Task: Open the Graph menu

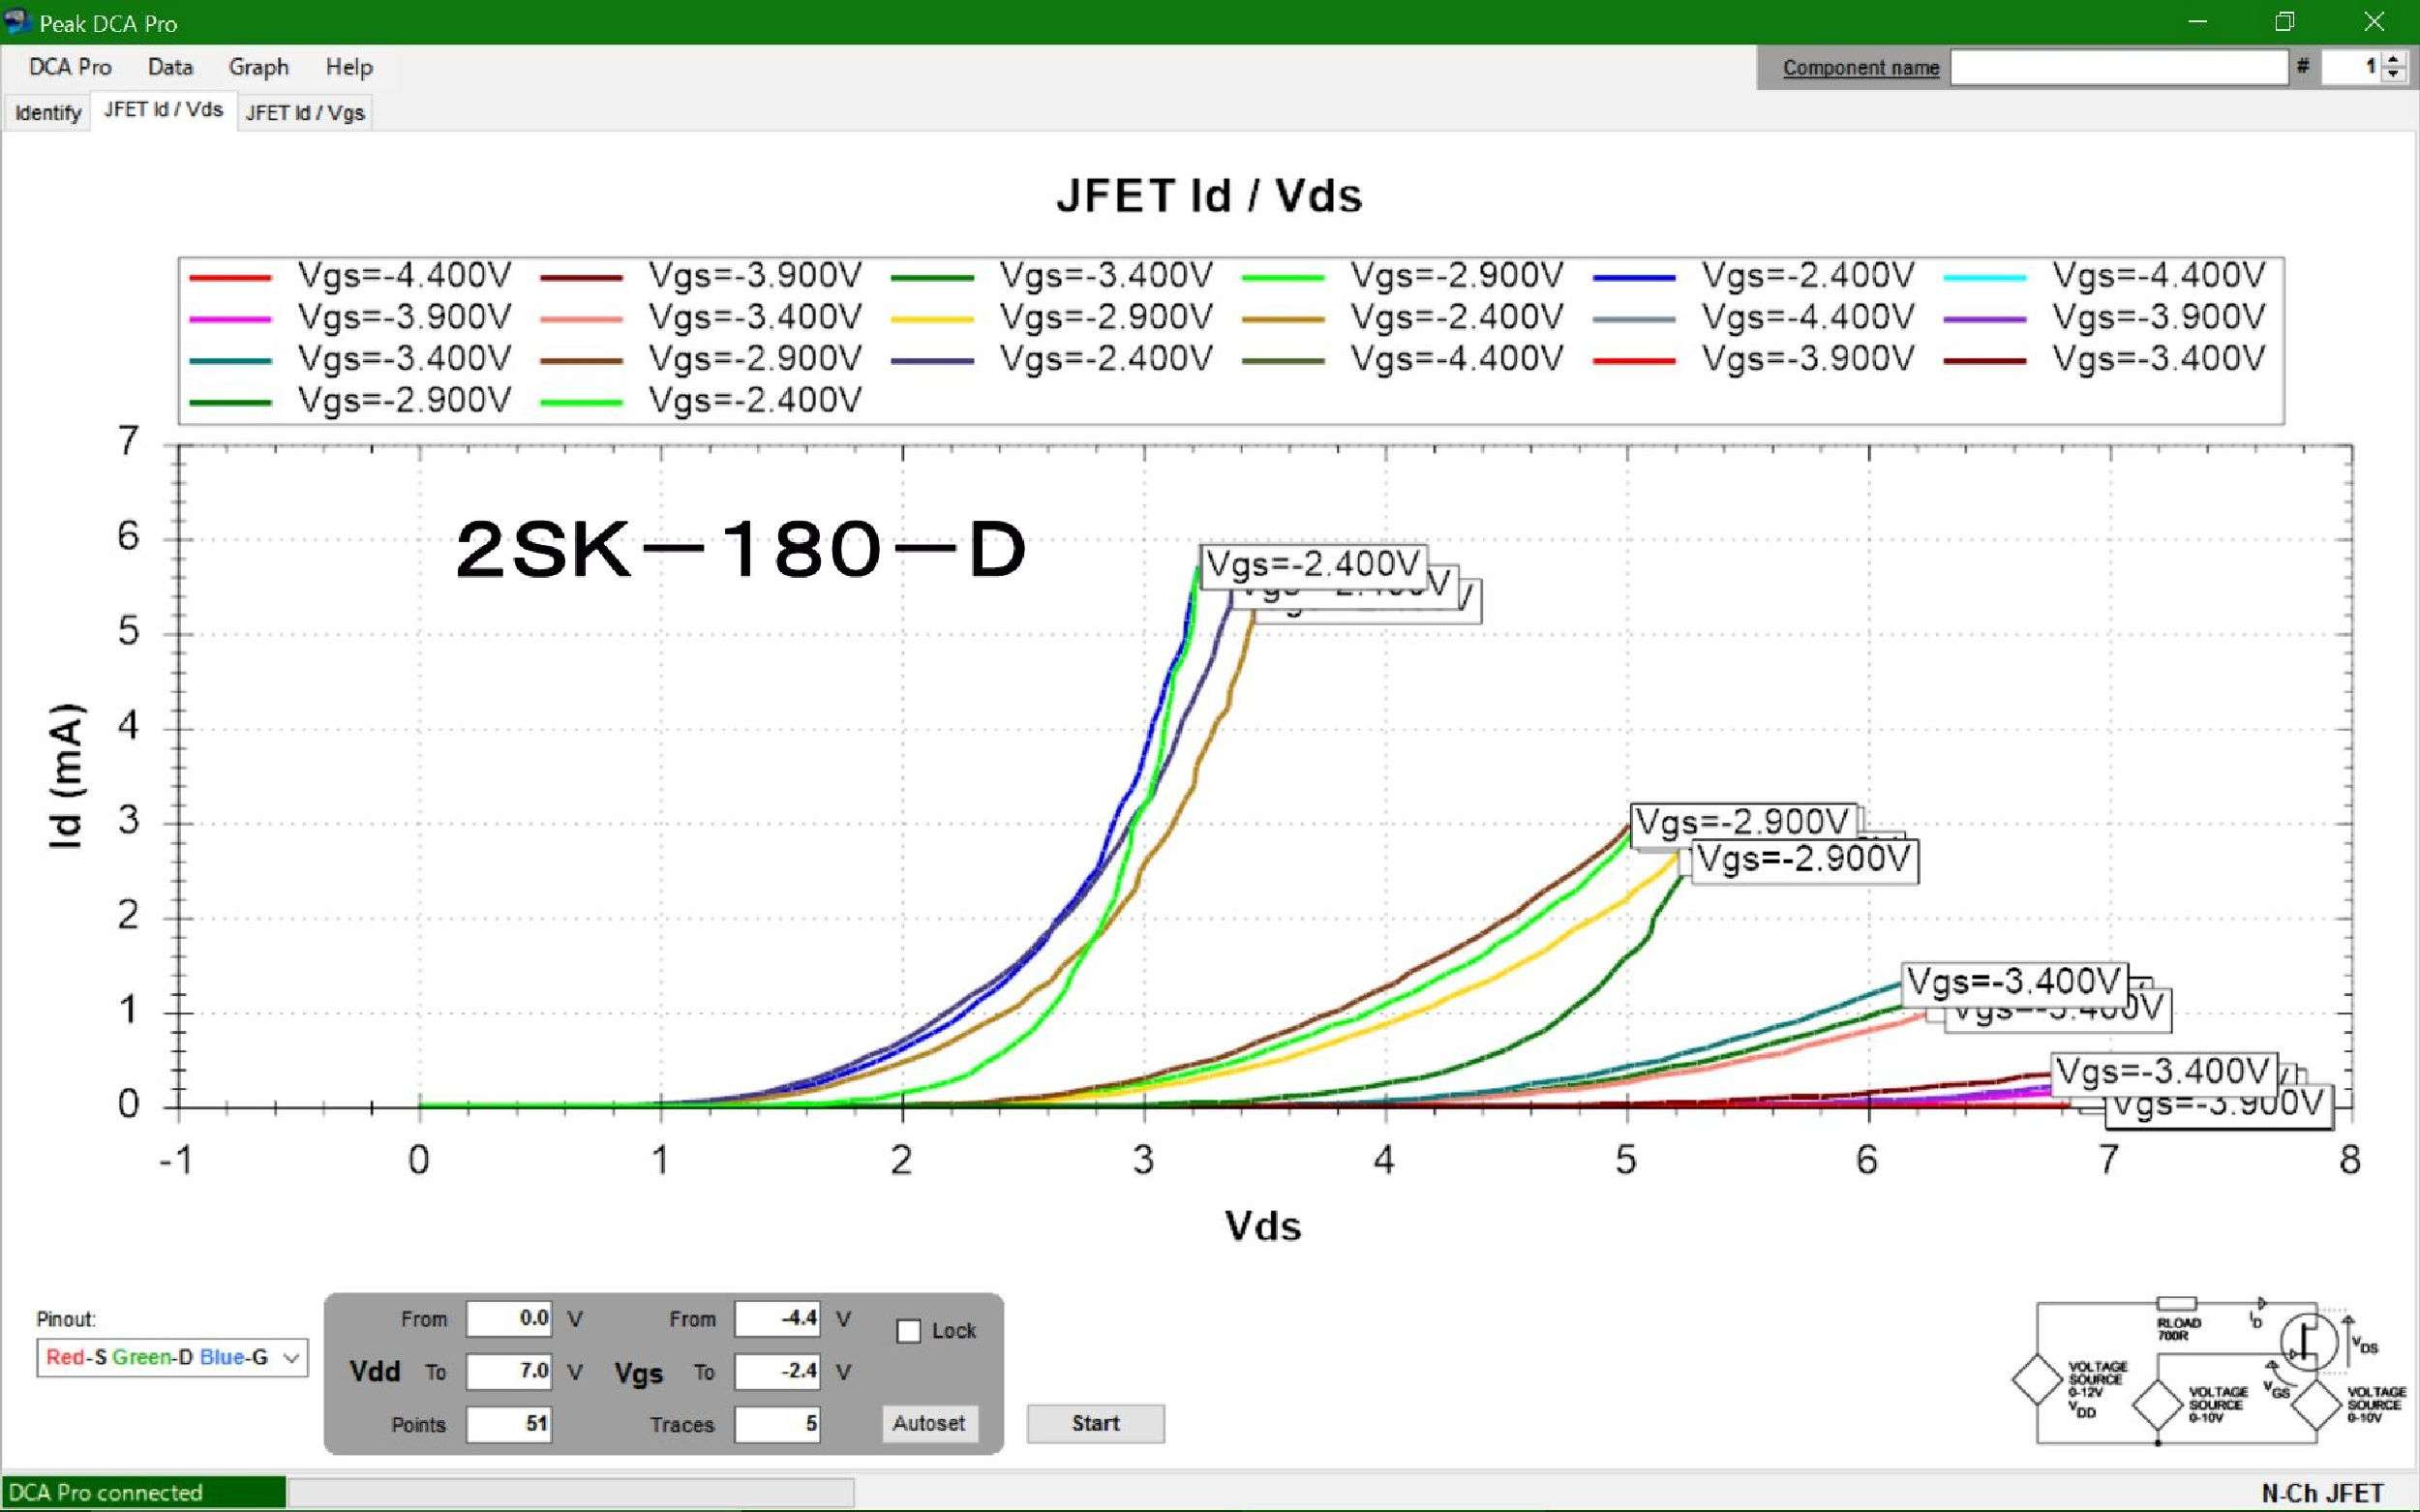Action: point(258,67)
